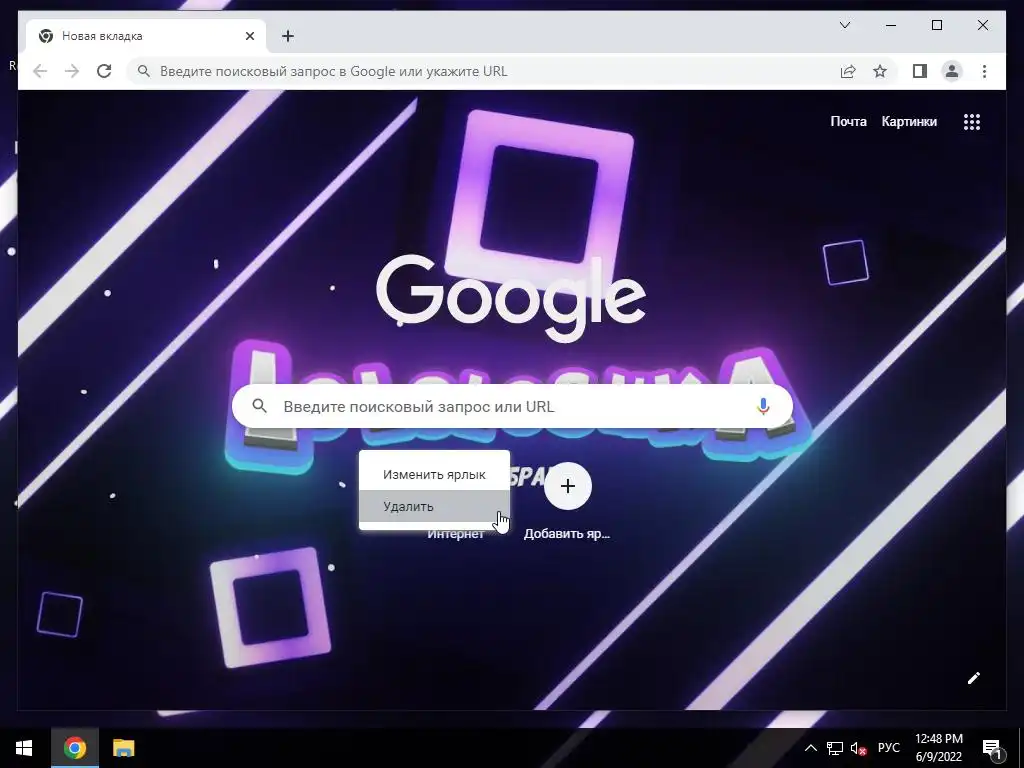Select Изменить ярлык in context menu
The image size is (1024, 768).
pos(434,475)
